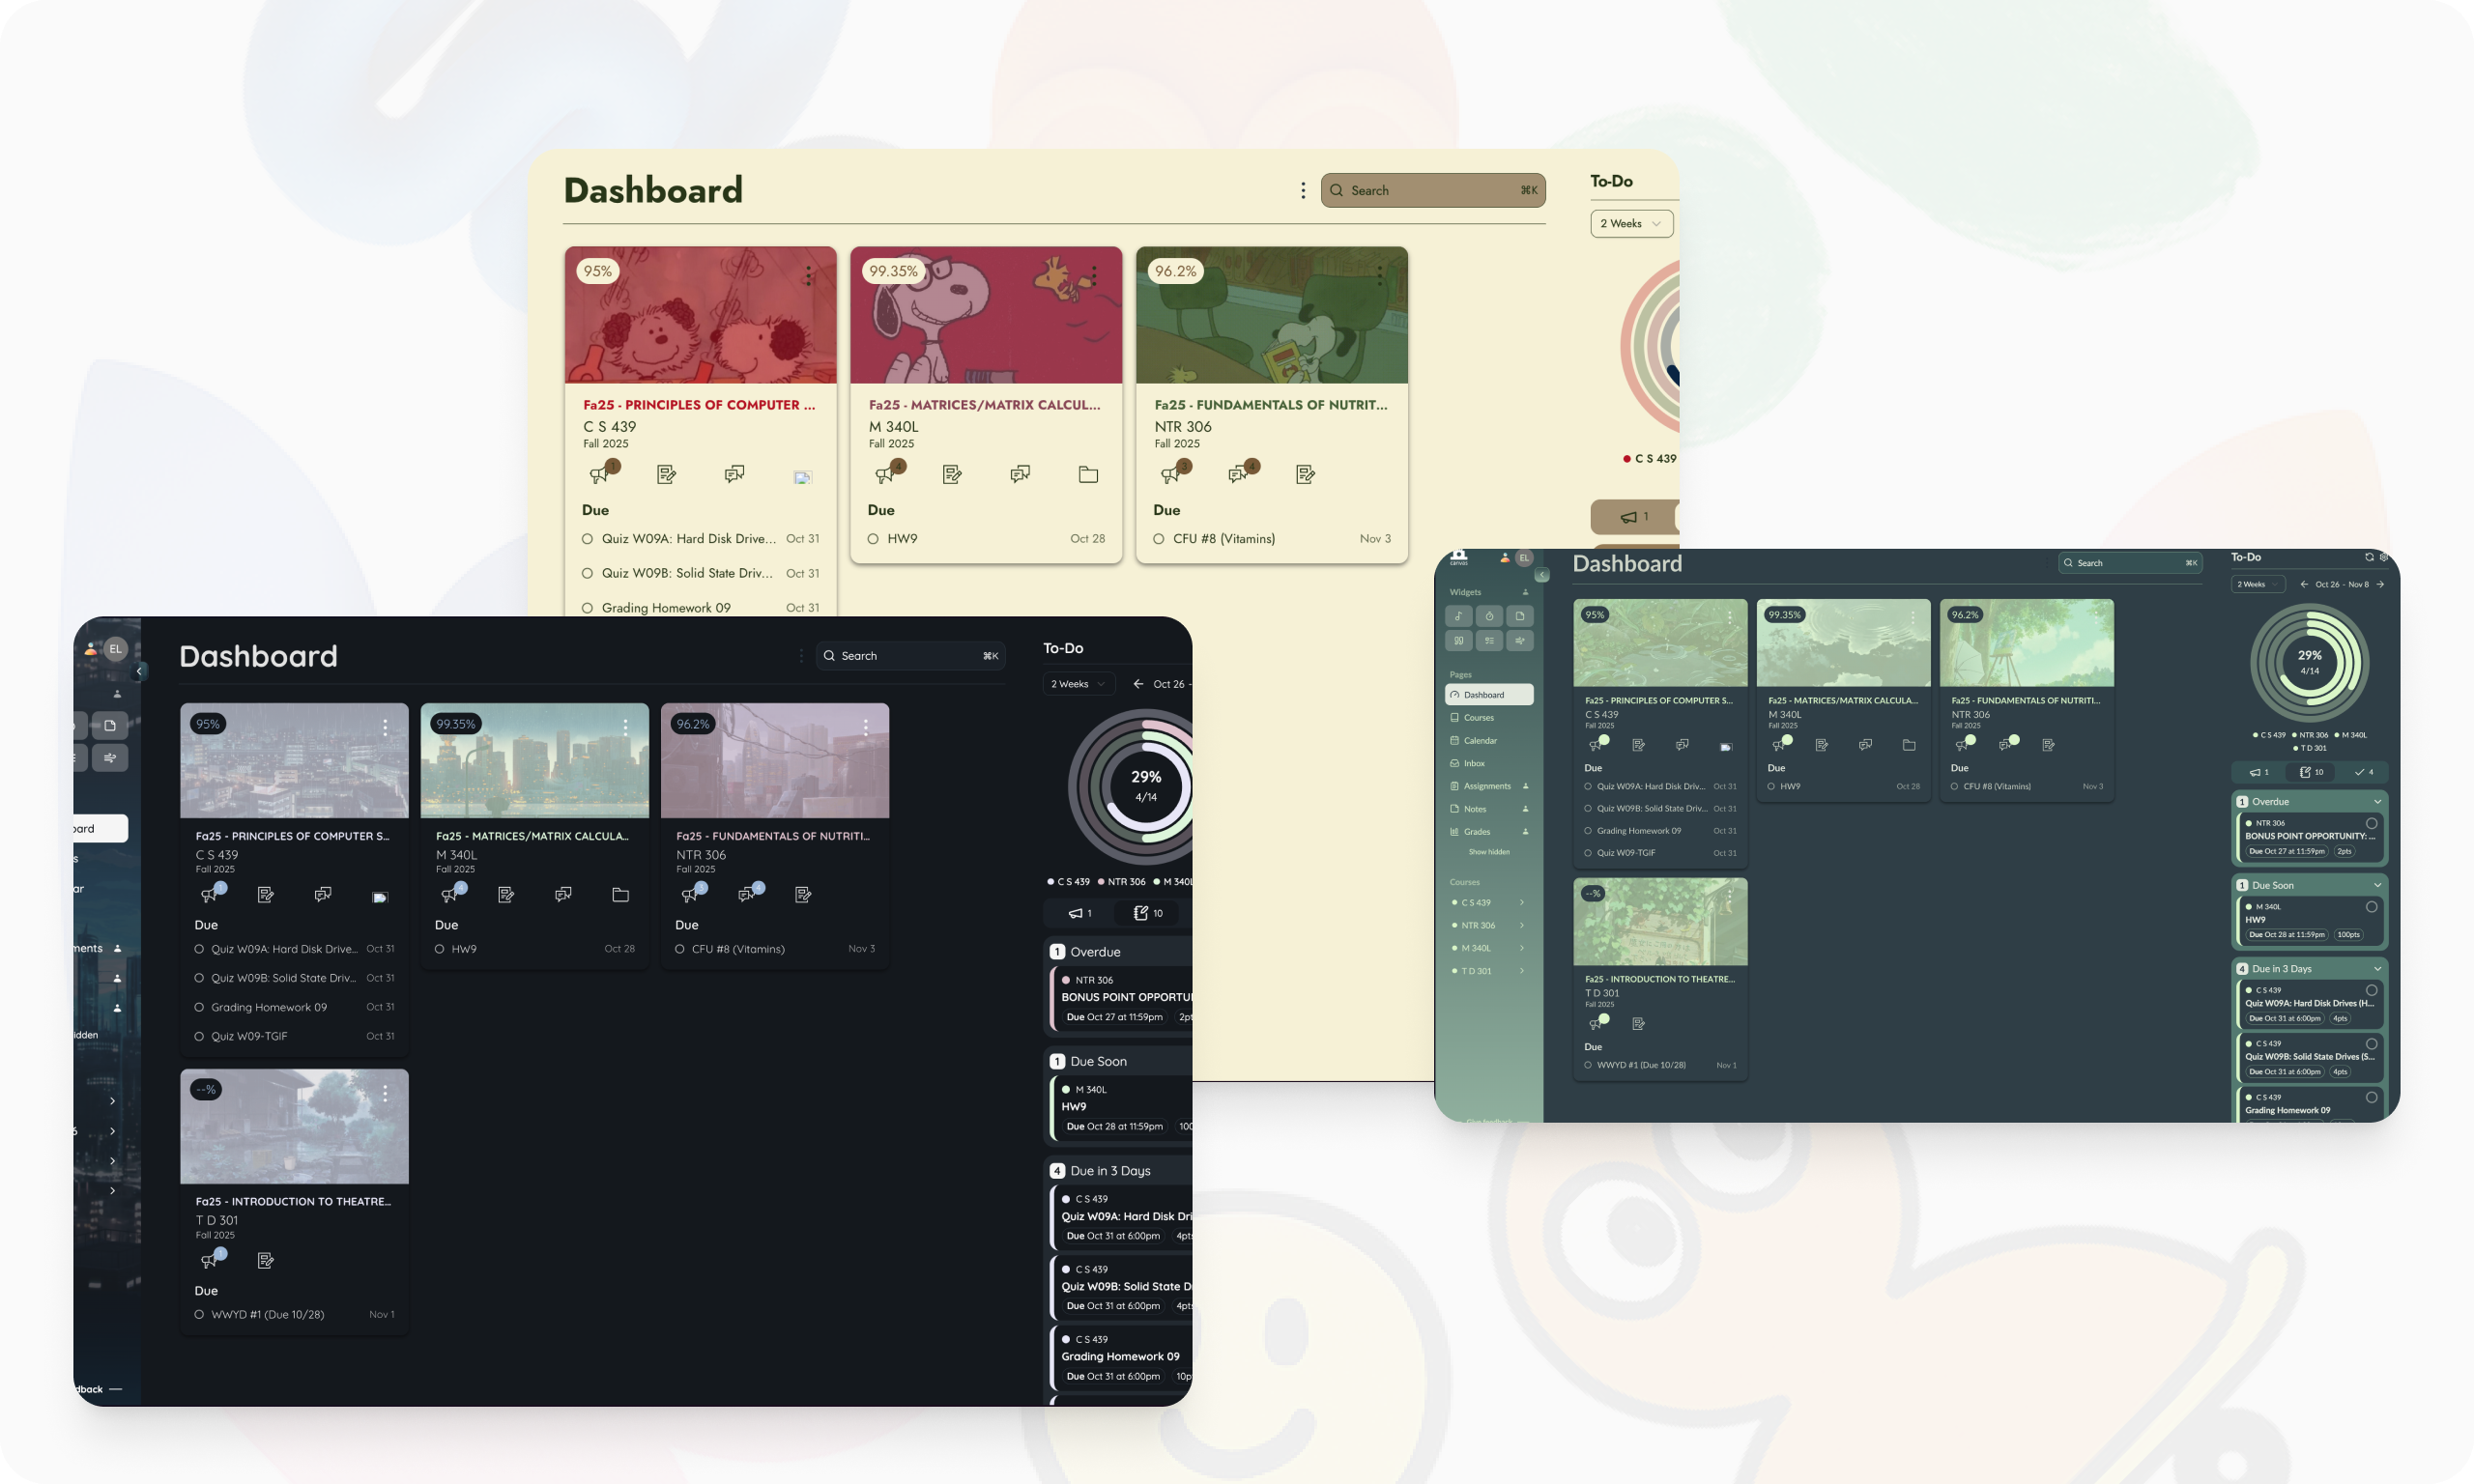Click Show hidden in the sidebar
2474x1484 pixels.
point(1489,851)
